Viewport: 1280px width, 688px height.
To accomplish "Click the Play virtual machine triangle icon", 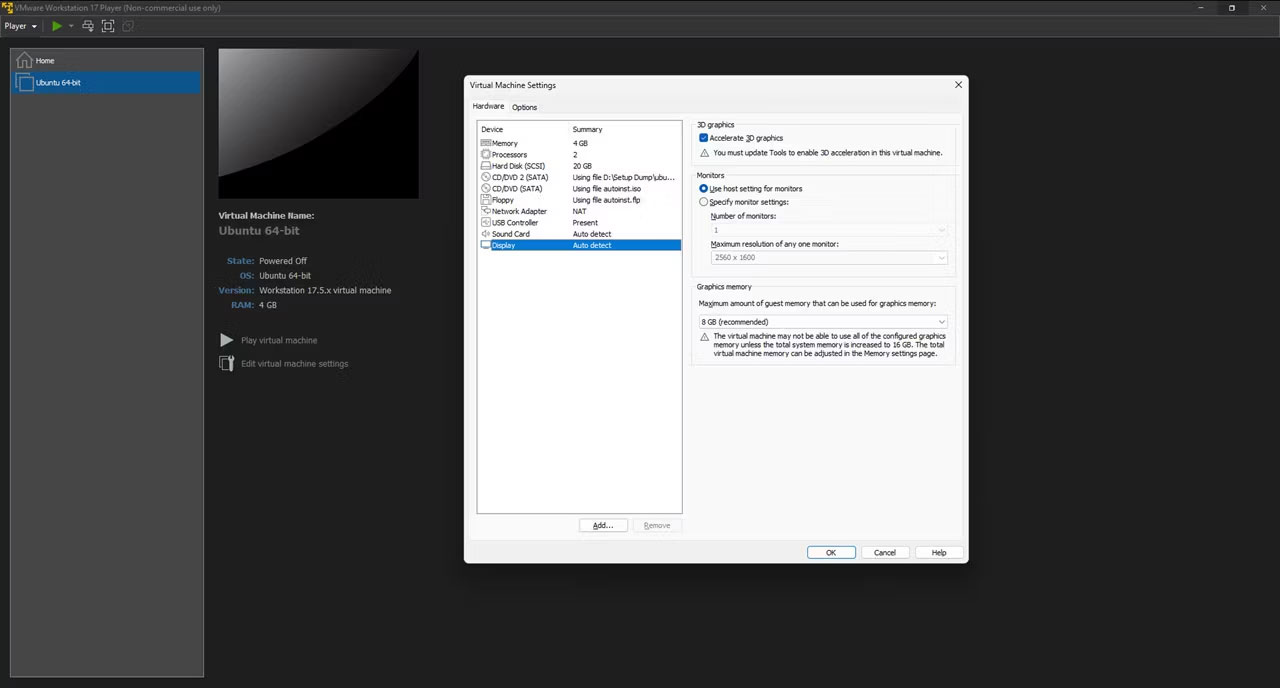I will coord(227,340).
